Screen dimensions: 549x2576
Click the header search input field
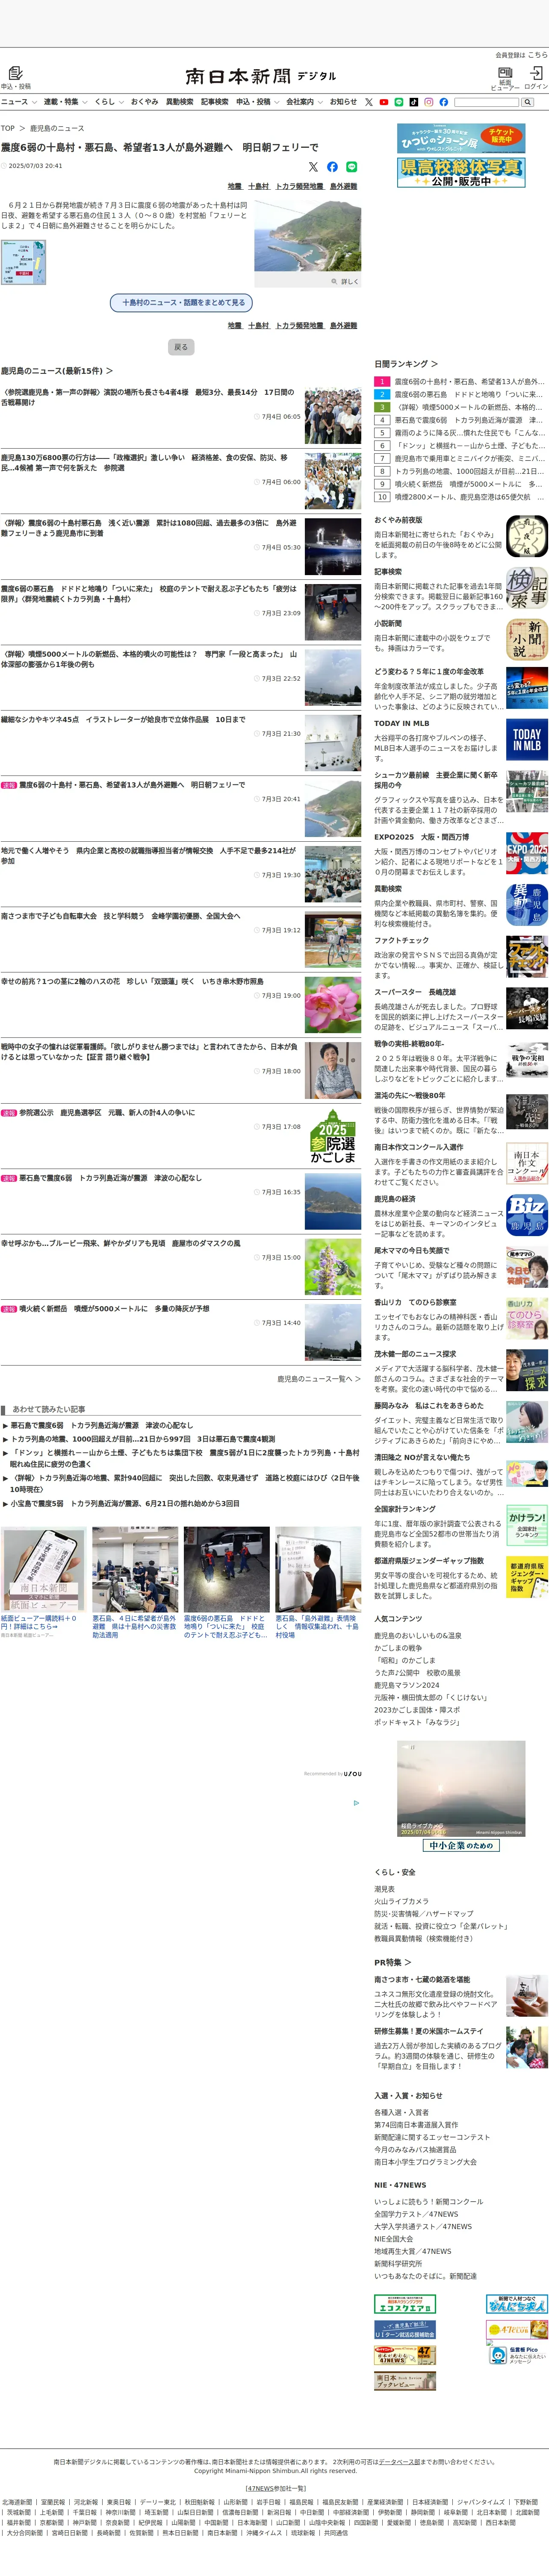(487, 102)
